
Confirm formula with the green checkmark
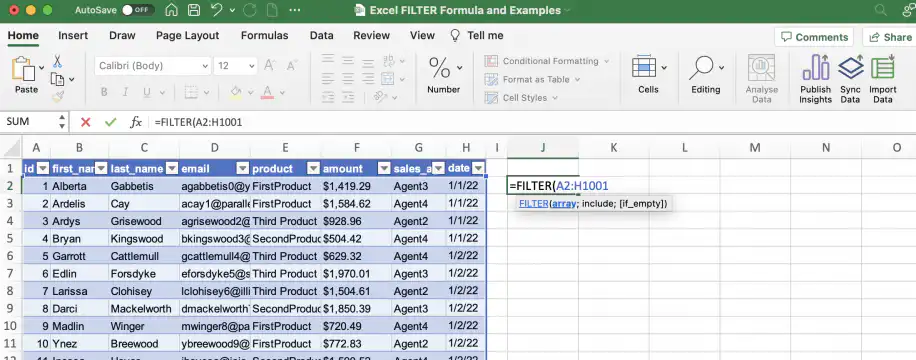coord(110,122)
